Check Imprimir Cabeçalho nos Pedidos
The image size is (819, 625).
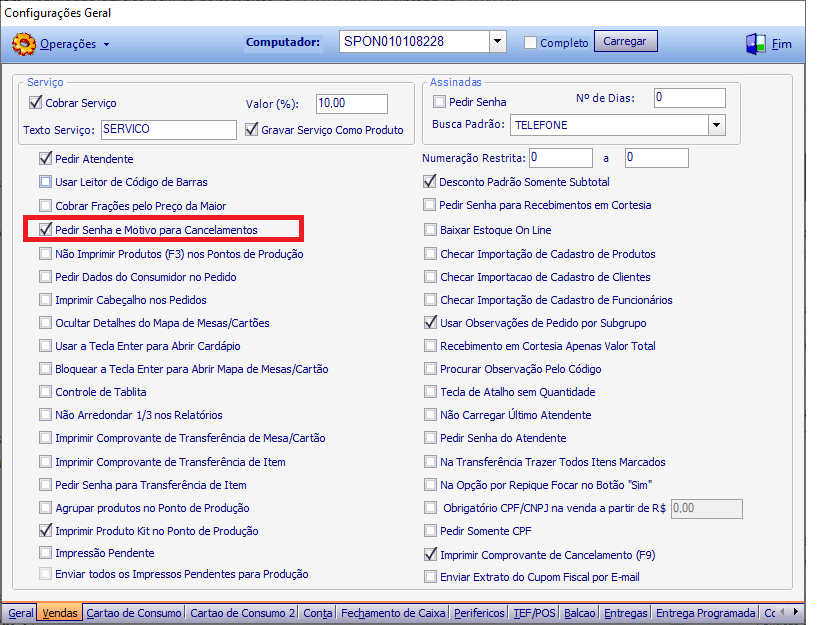(x=45, y=300)
